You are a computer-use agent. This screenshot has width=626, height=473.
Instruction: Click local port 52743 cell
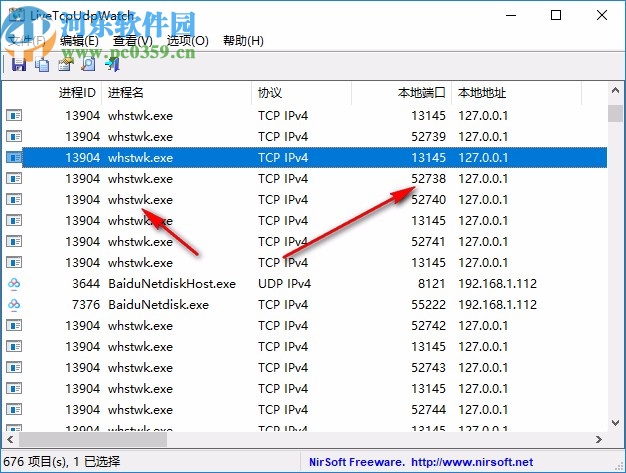point(428,368)
